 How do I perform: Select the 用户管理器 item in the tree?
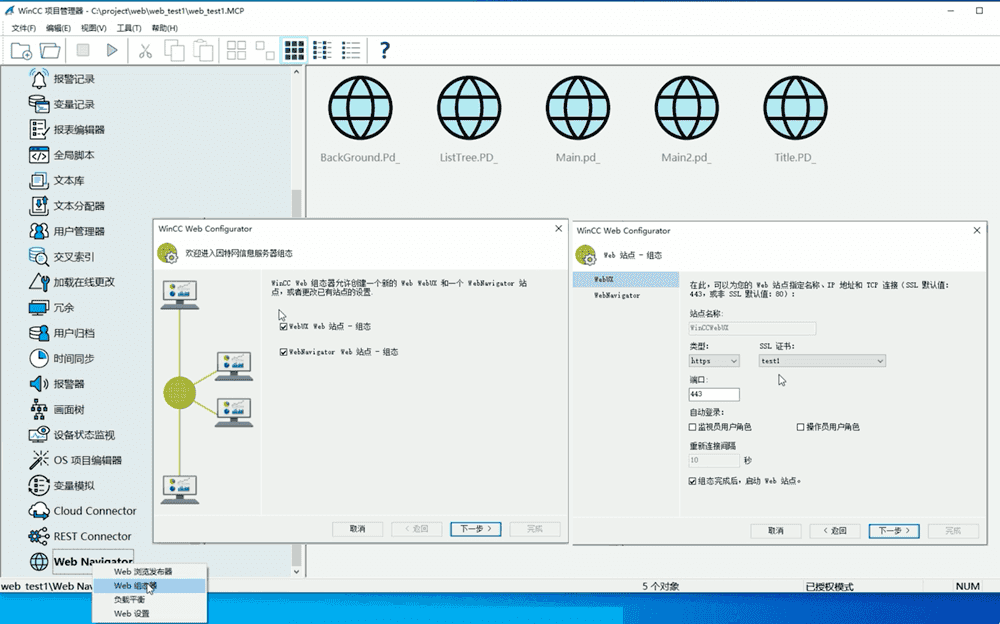[x=79, y=231]
